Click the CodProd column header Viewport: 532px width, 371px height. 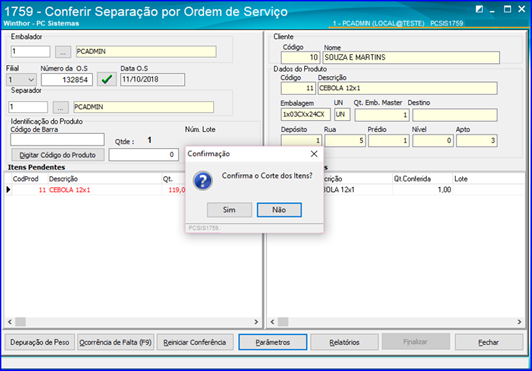click(29, 179)
